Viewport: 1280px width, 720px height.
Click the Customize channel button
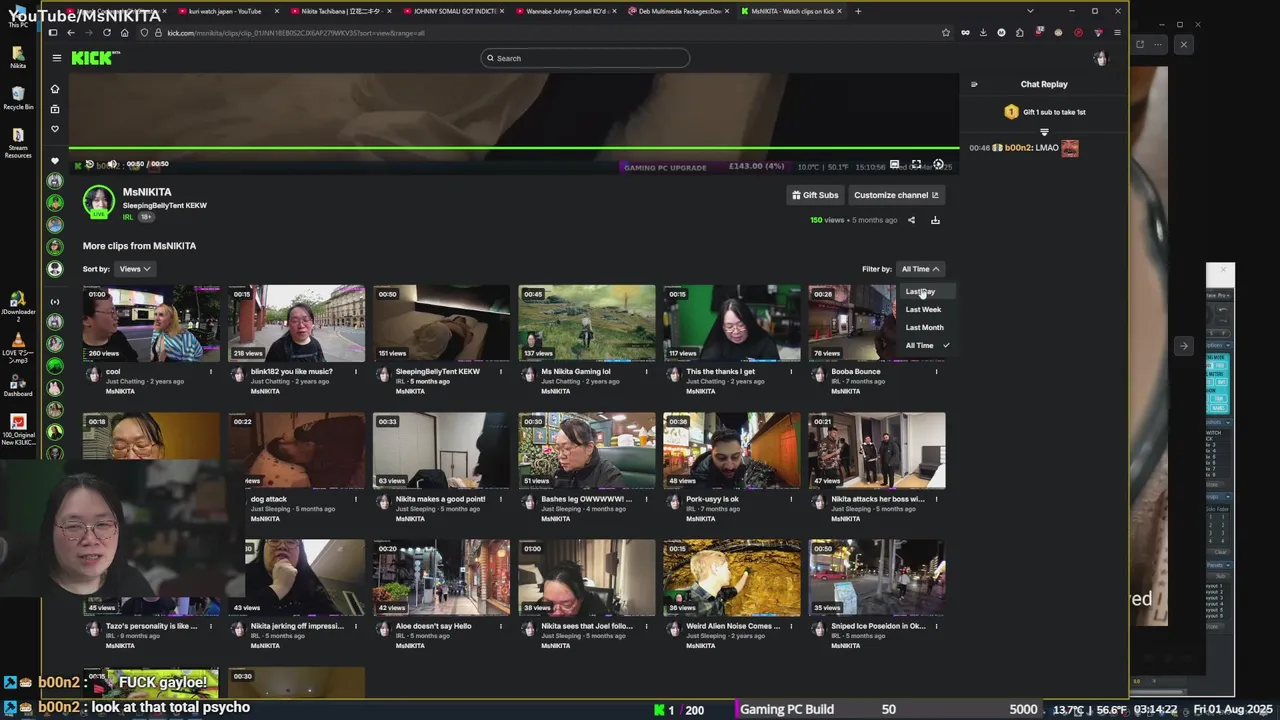tap(896, 195)
